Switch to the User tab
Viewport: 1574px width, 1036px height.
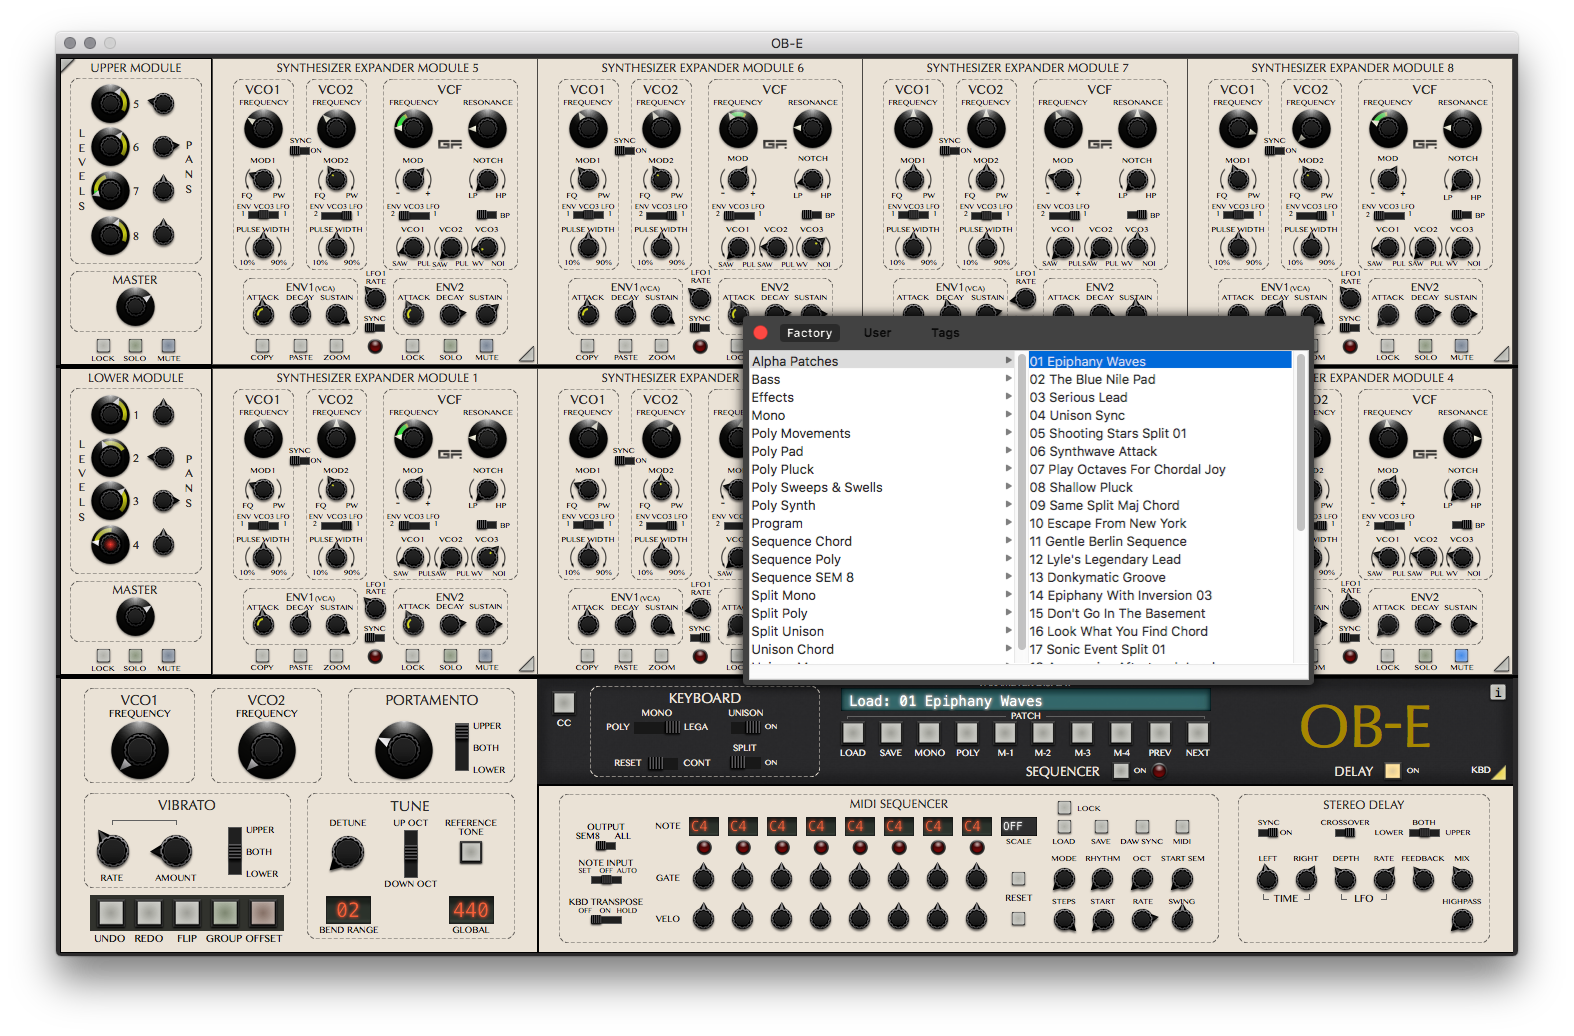pyautogui.click(x=877, y=333)
